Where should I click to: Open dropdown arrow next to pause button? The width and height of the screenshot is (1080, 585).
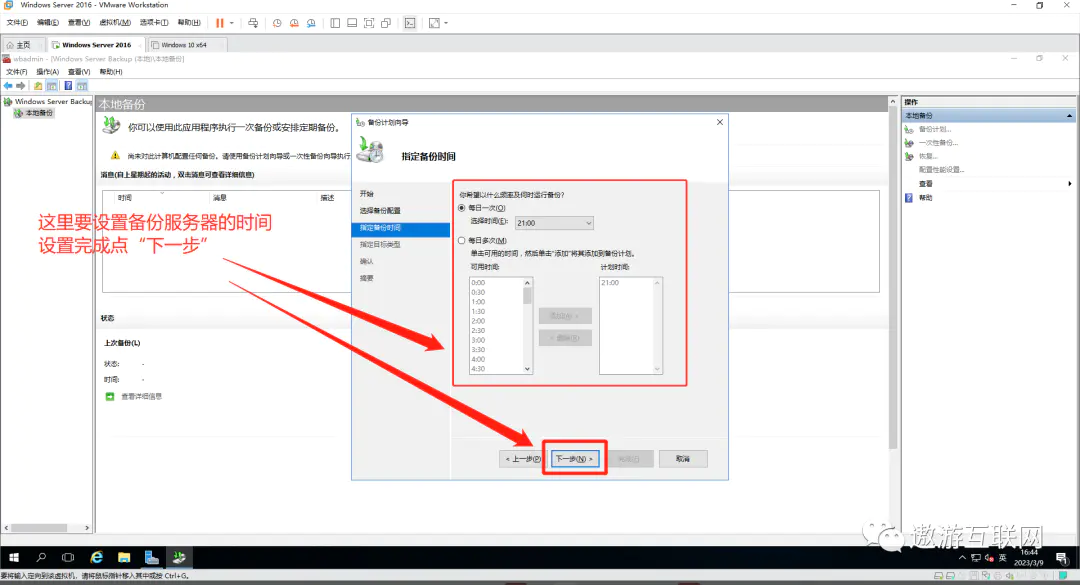tap(232, 22)
